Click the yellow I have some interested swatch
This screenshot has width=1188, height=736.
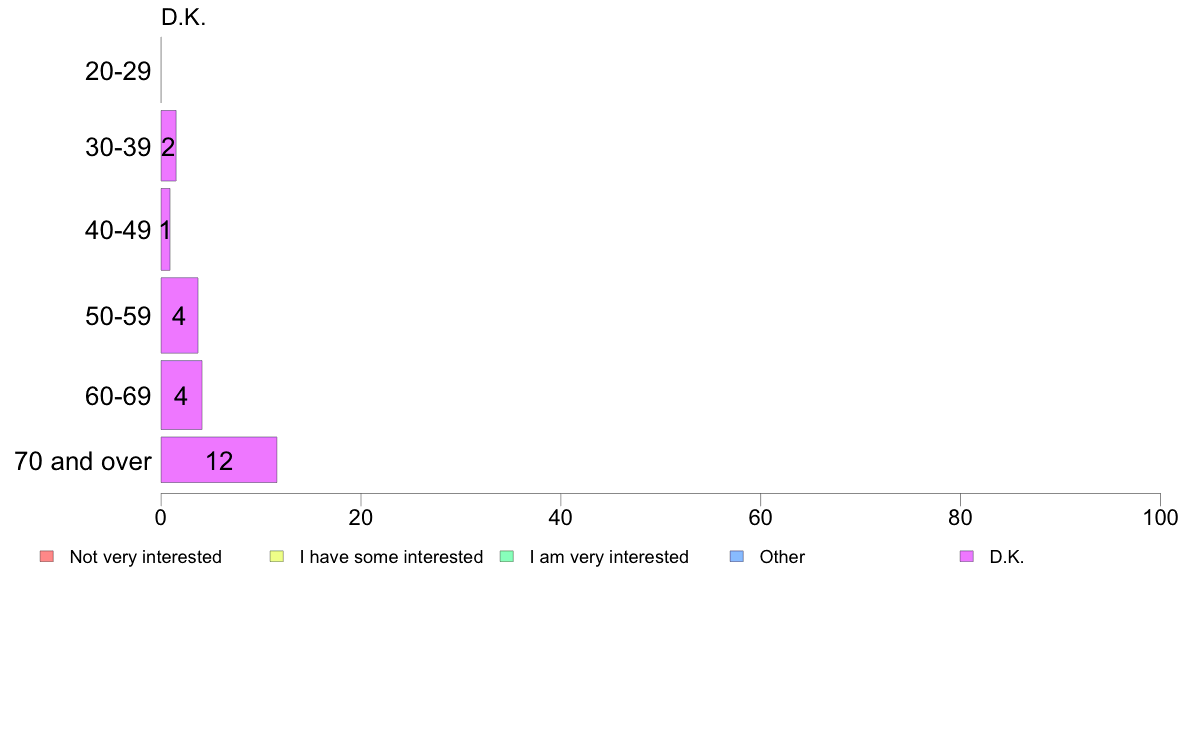pyautogui.click(x=277, y=556)
